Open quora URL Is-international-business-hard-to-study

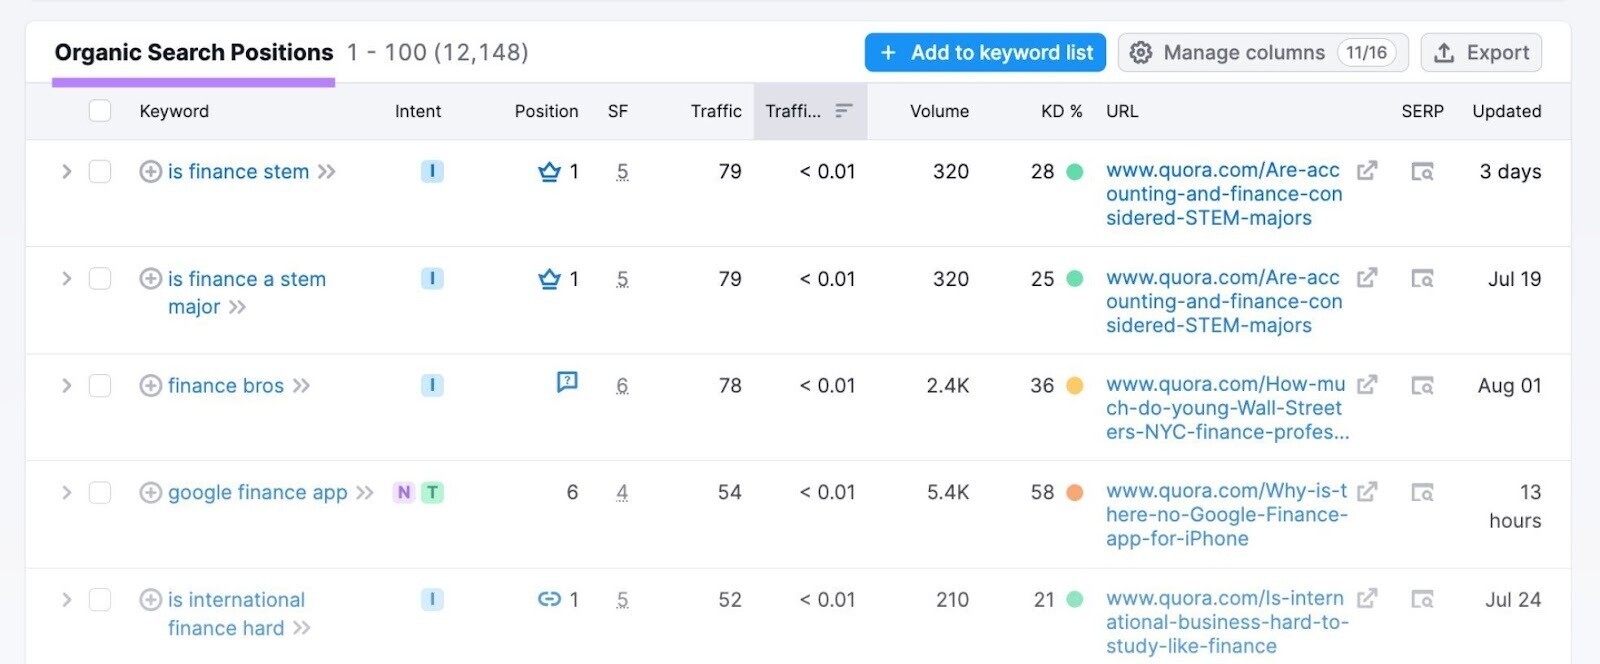click(x=1227, y=622)
